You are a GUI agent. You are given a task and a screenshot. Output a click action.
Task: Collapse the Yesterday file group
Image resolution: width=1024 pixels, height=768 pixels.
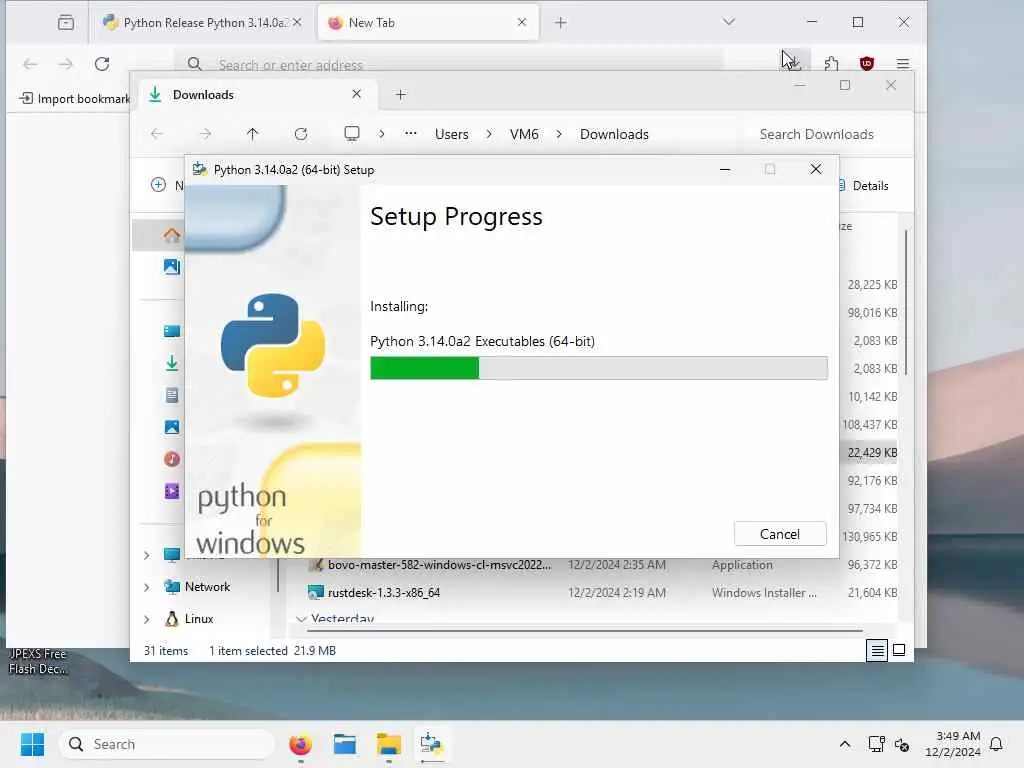[301, 618]
